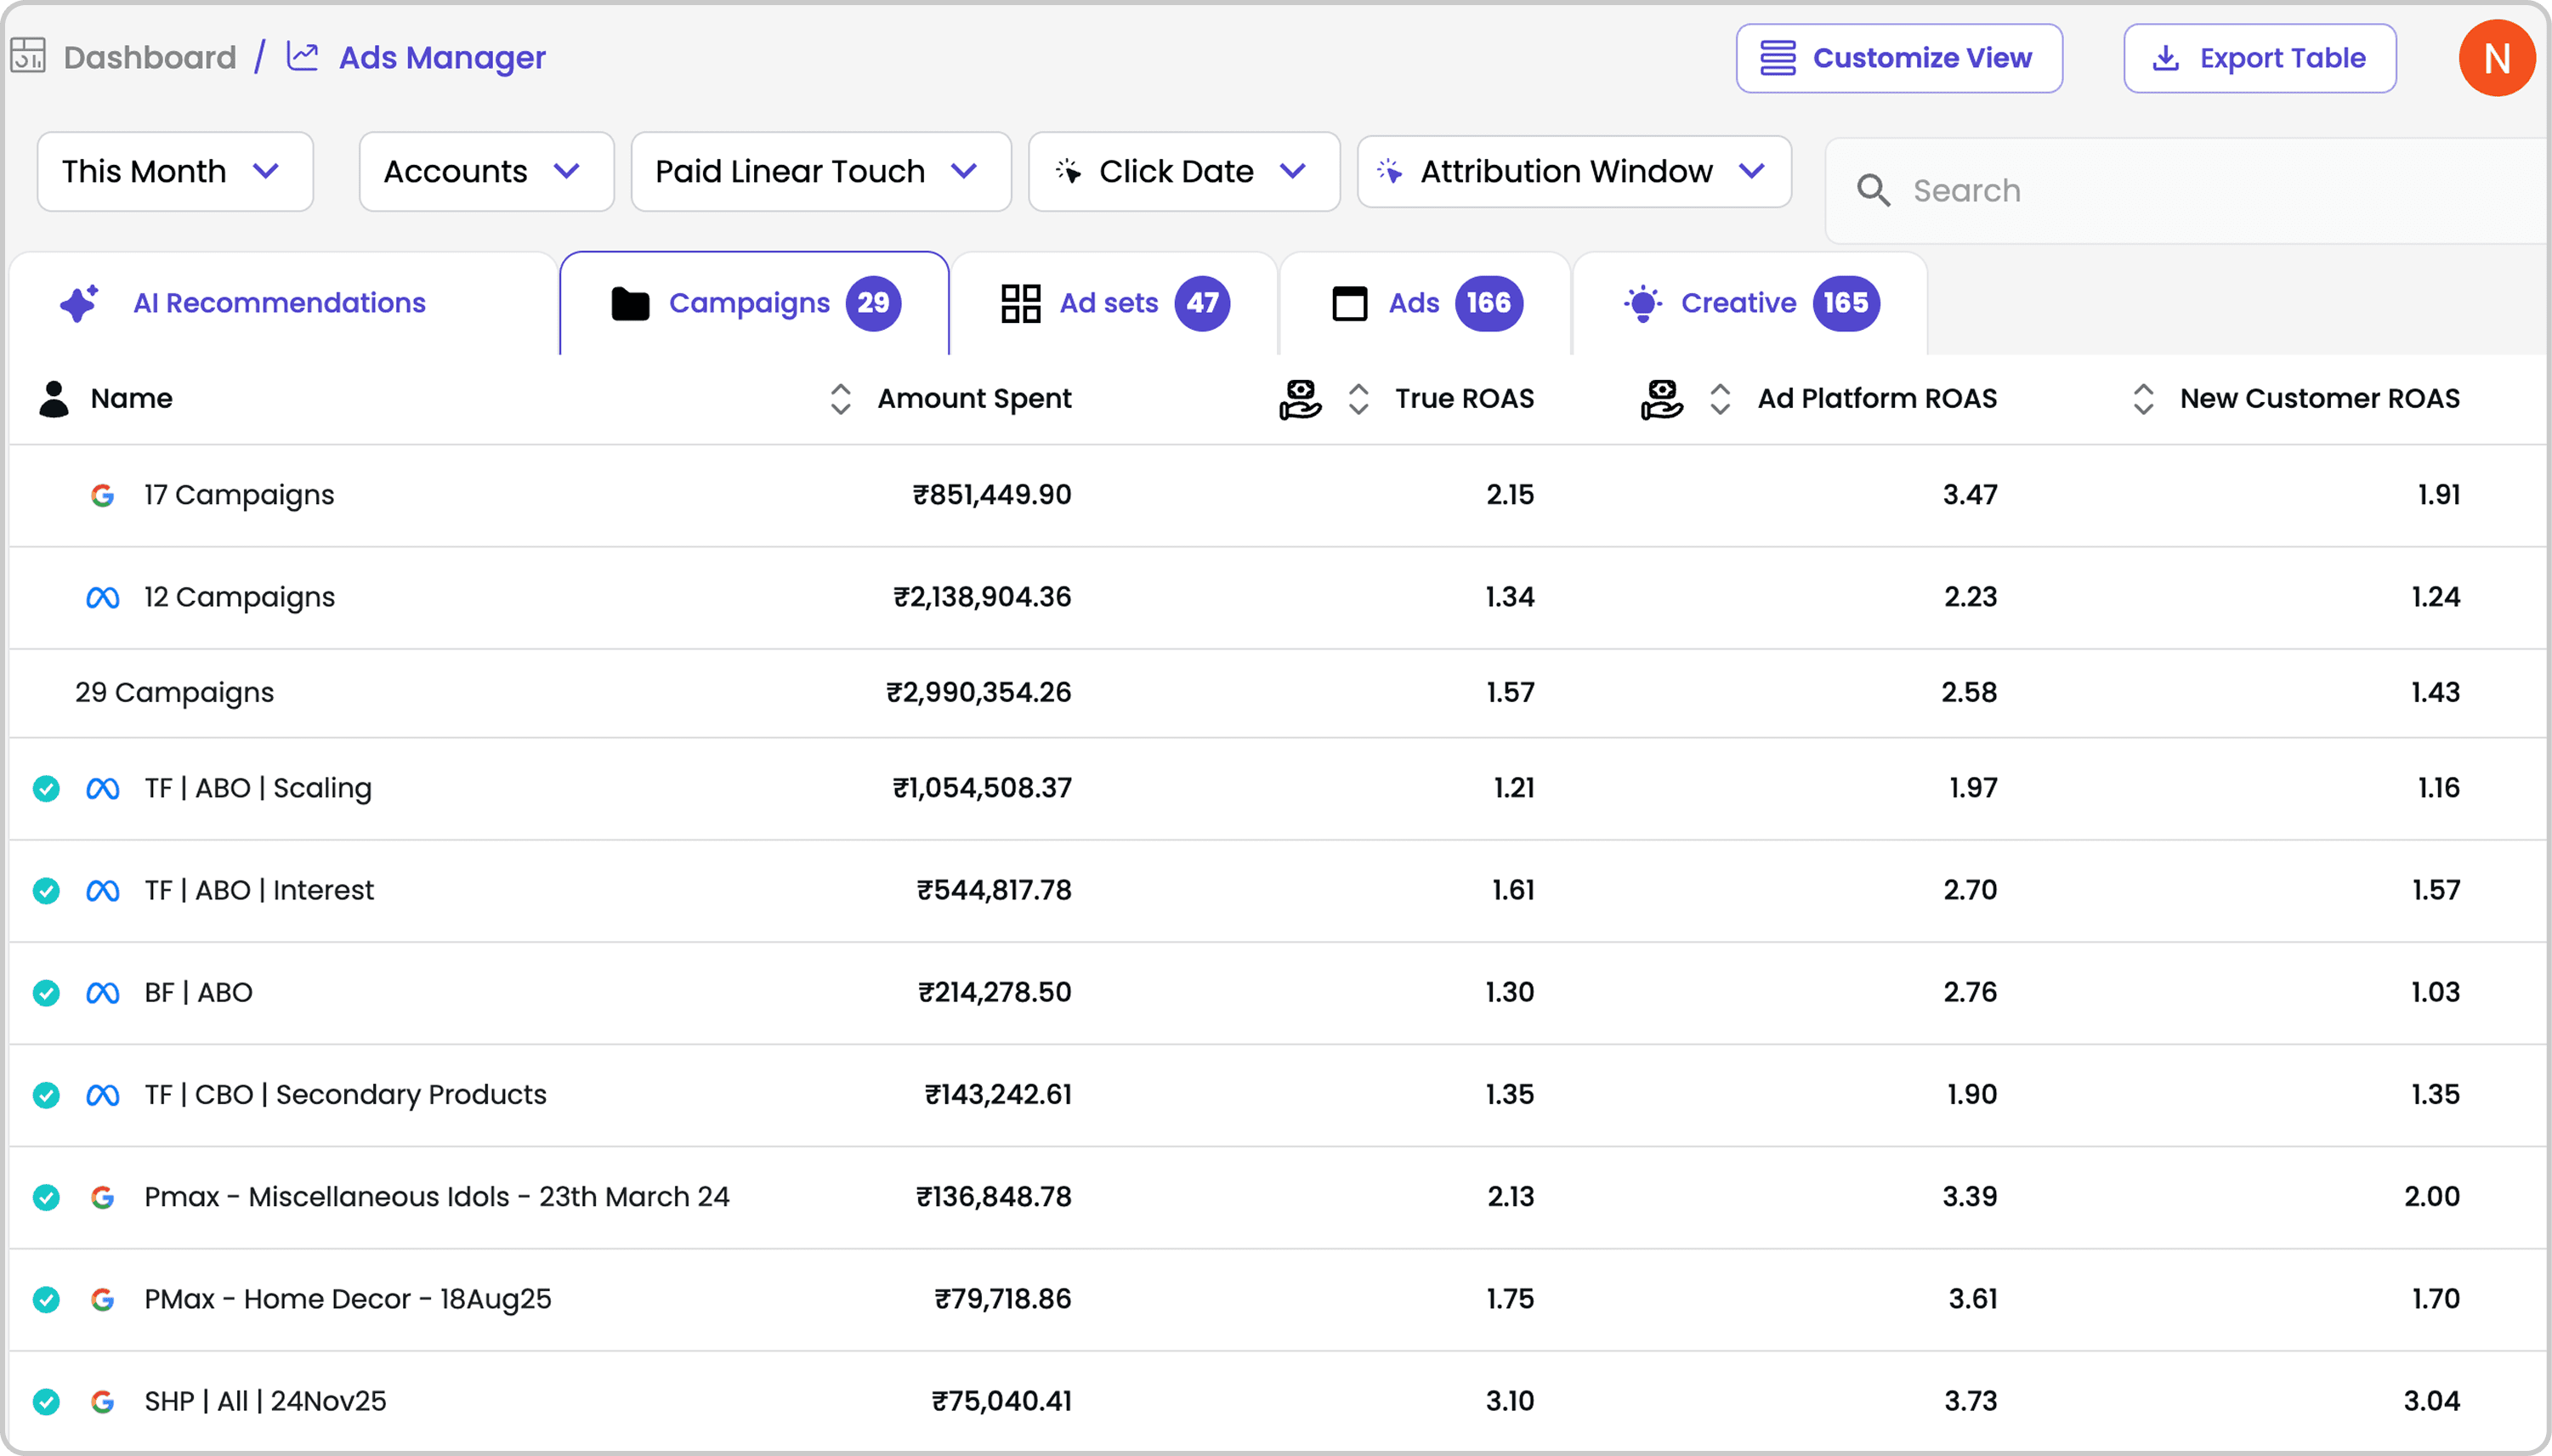Click the Google icon on 17 Campaigns row
Screen dimensions: 2552x1456
pos(102,495)
